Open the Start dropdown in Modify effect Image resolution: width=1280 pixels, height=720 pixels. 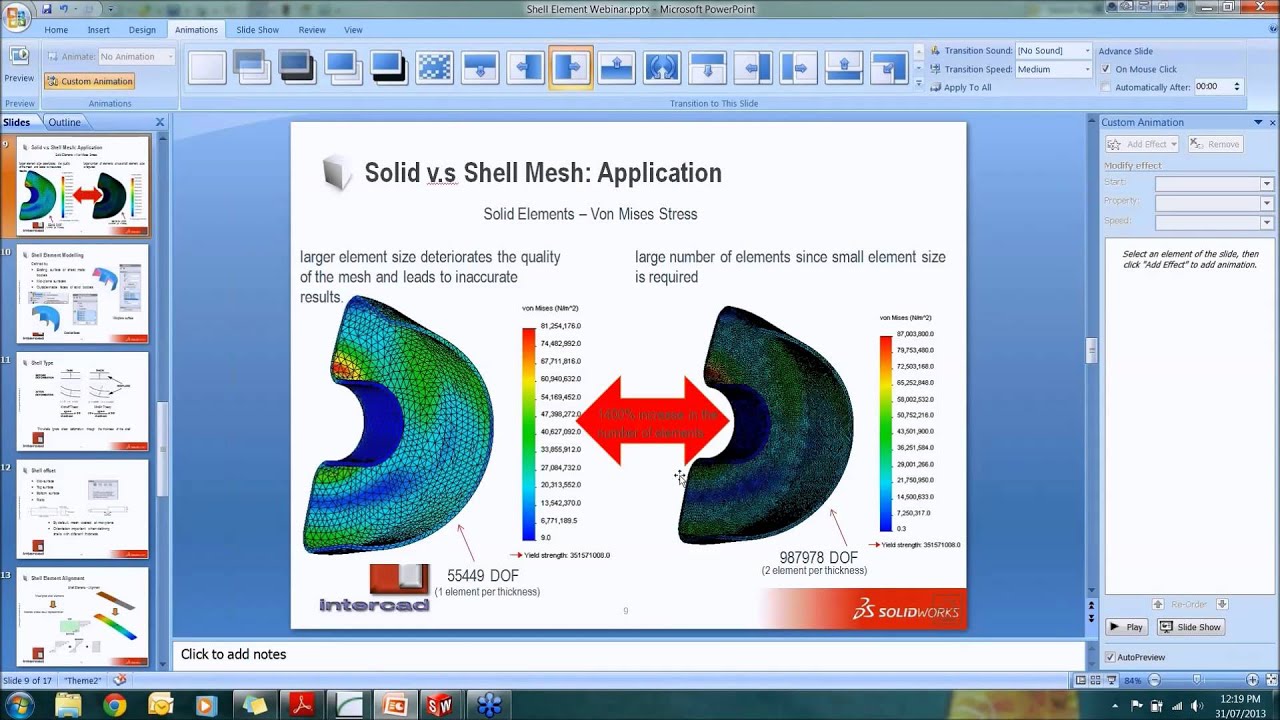1266,184
